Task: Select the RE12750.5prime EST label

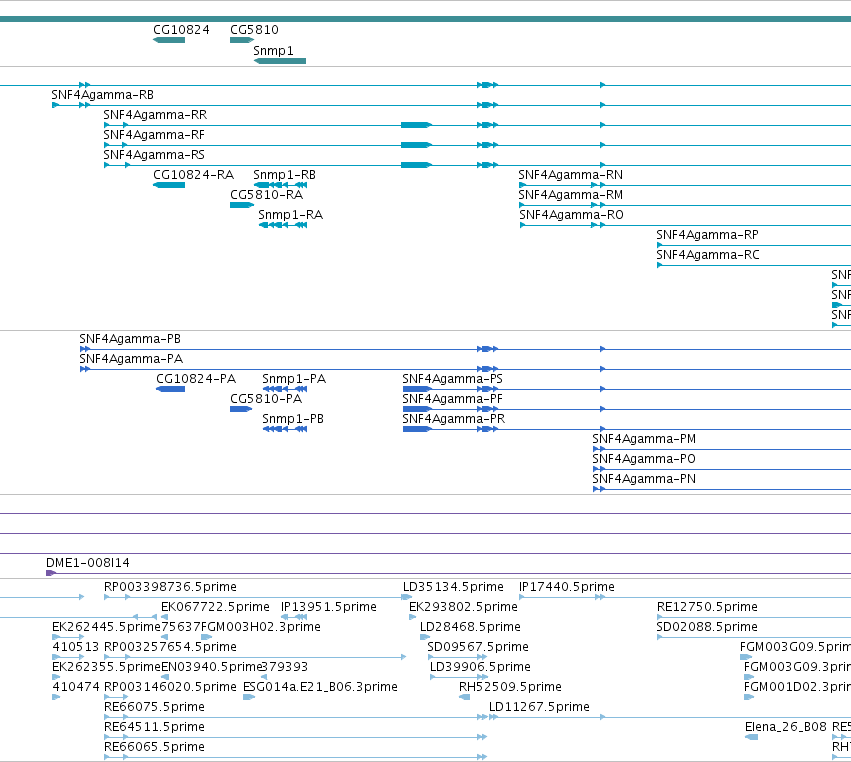Action: click(707, 607)
